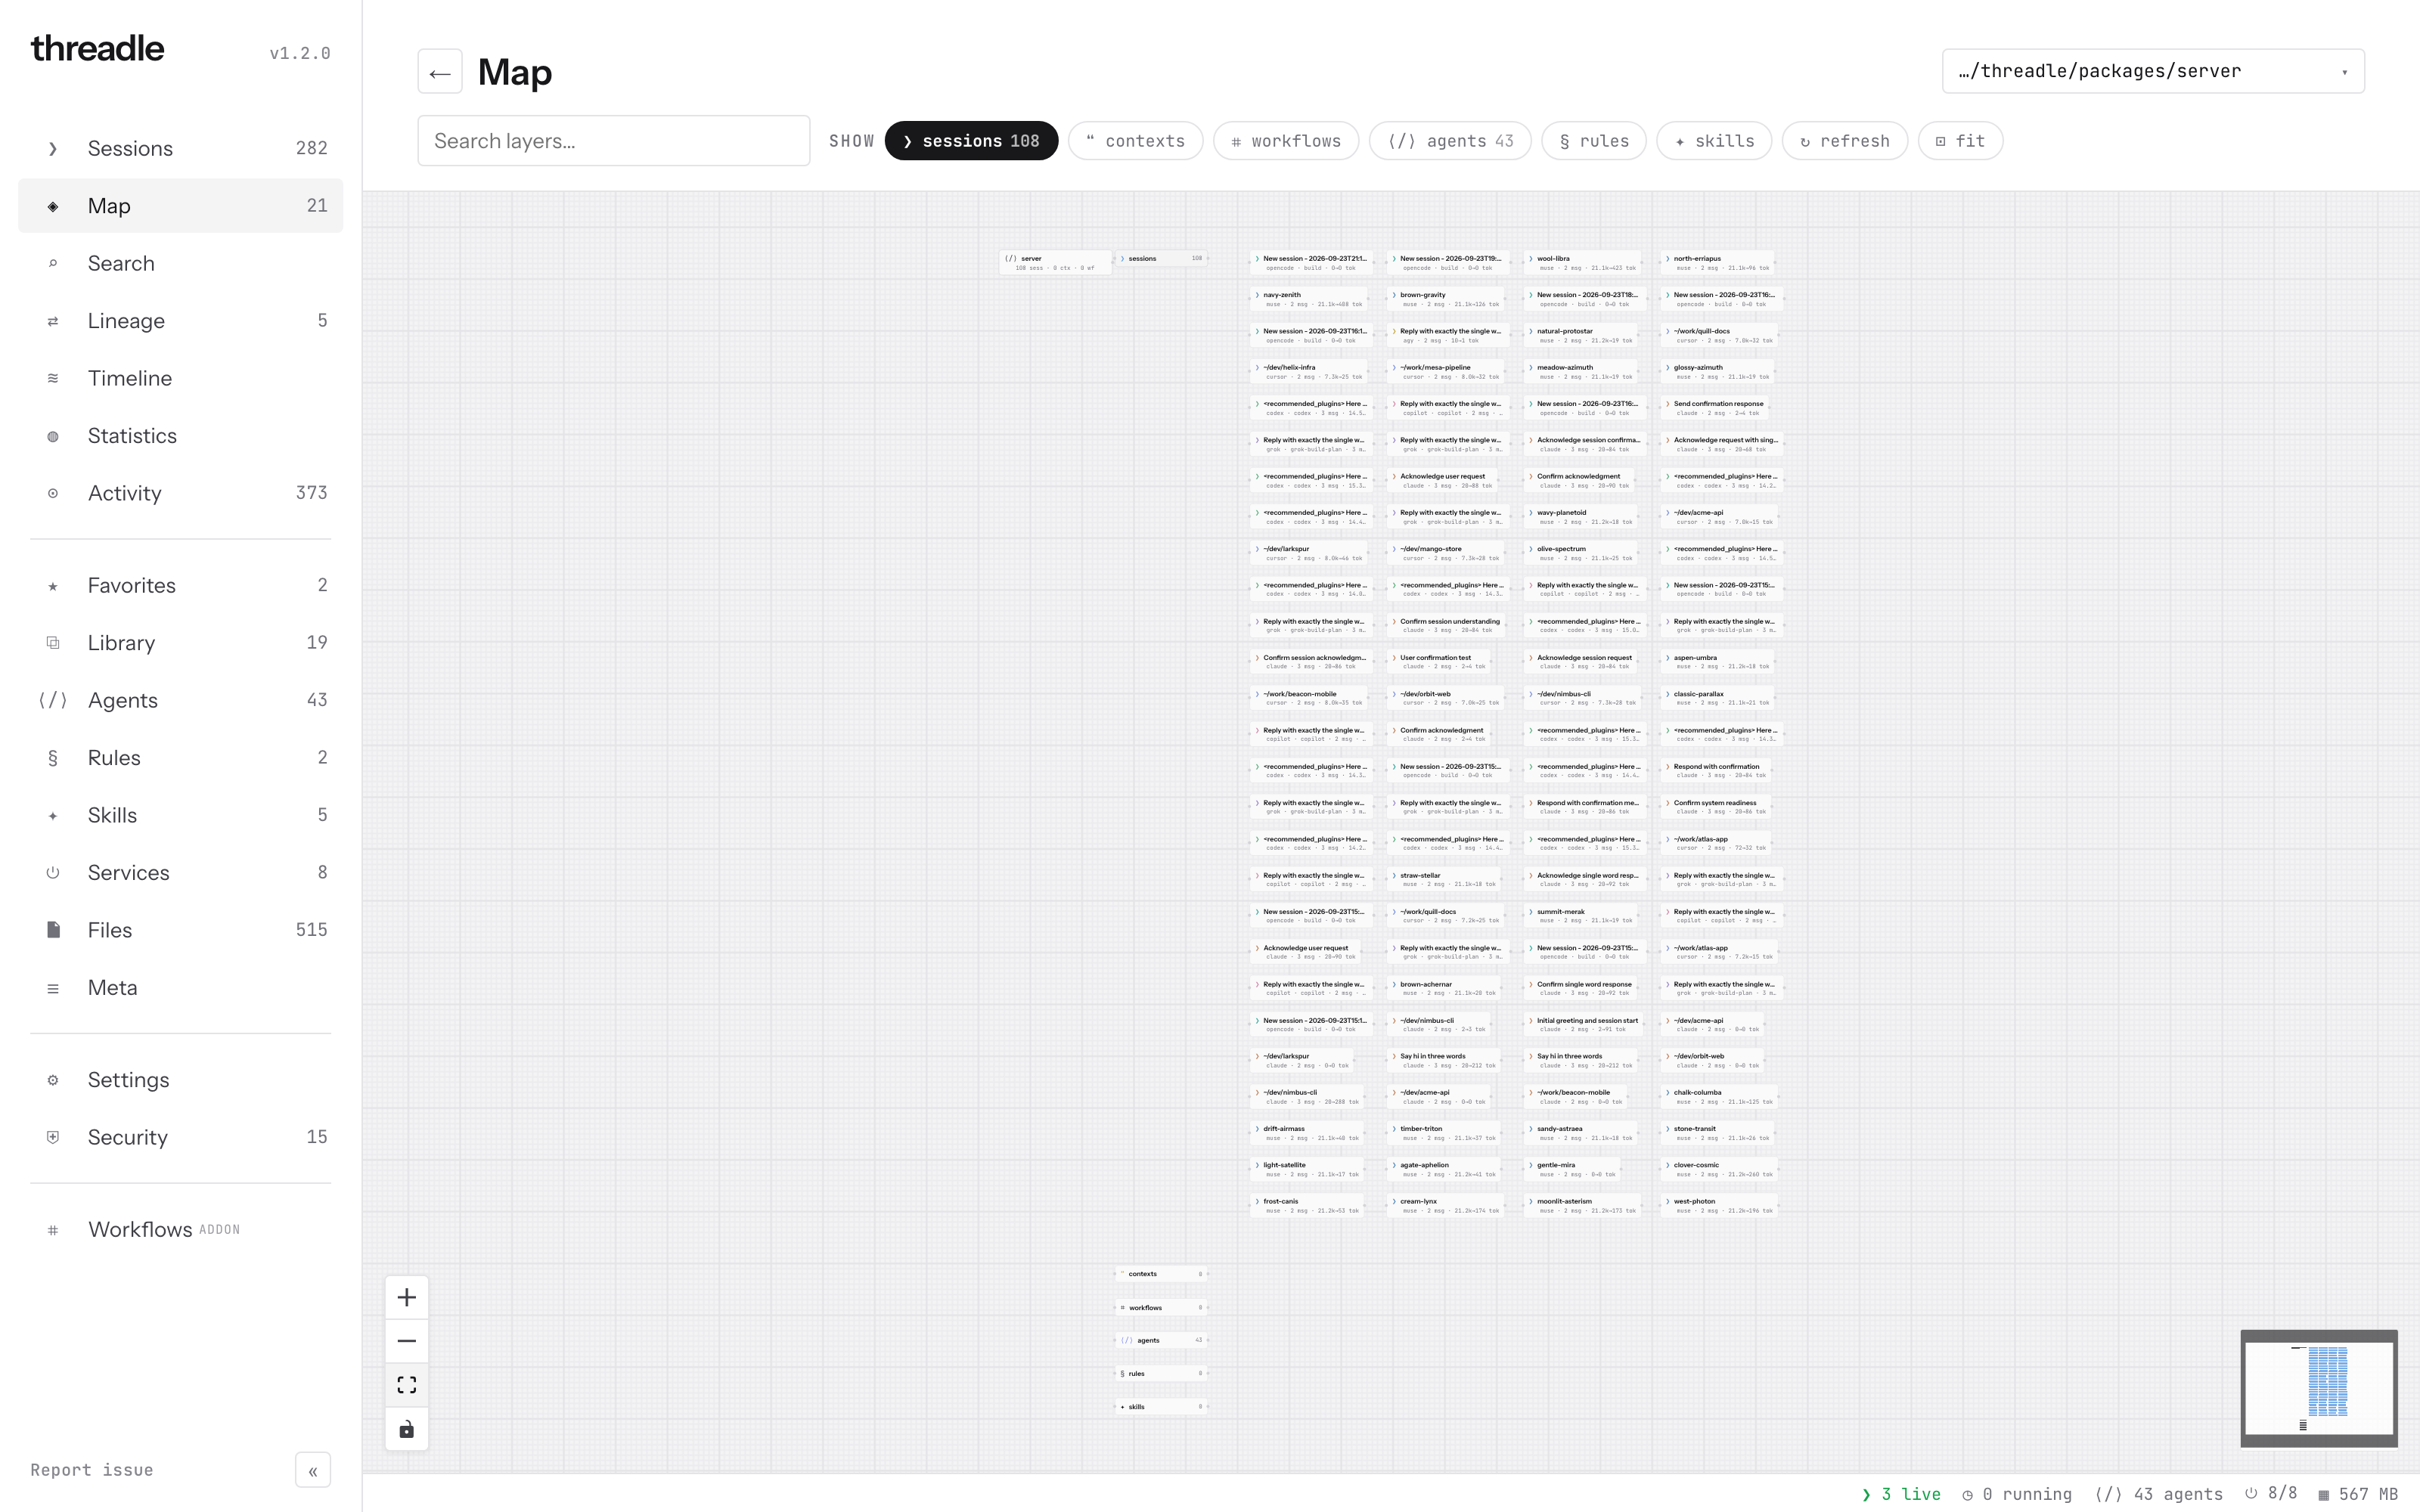
Task: Toggle the sessions 108 layer filter
Action: tap(971, 141)
